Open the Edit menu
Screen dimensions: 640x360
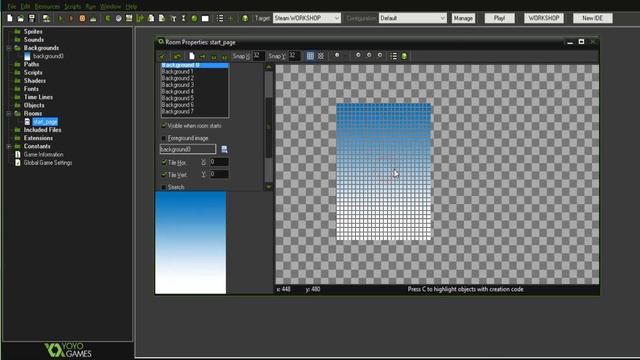[x=25, y=7]
